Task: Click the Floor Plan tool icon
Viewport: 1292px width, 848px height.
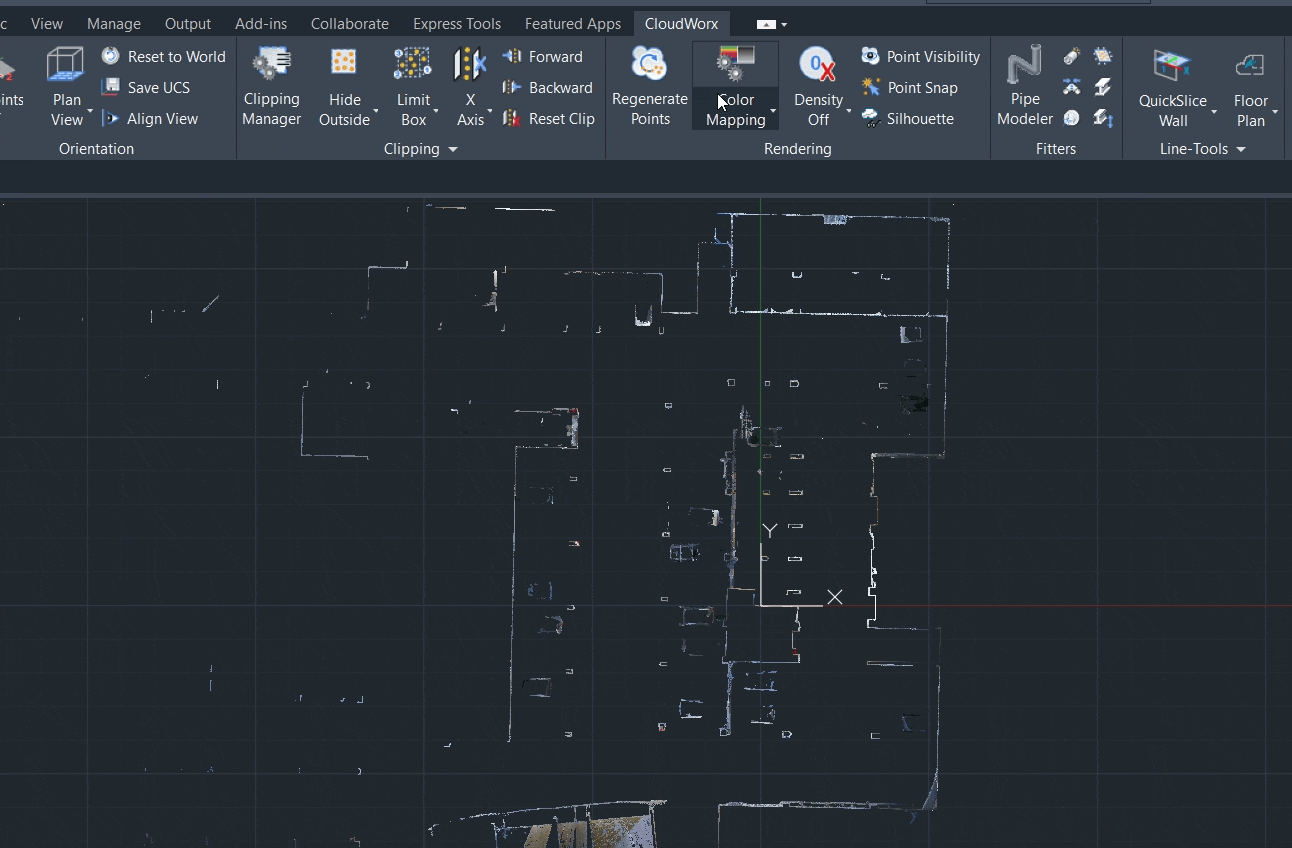Action: tap(1249, 66)
